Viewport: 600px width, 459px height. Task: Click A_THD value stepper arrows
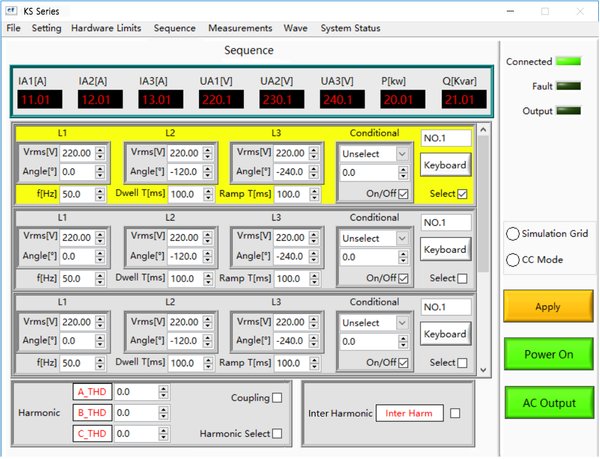163,392
